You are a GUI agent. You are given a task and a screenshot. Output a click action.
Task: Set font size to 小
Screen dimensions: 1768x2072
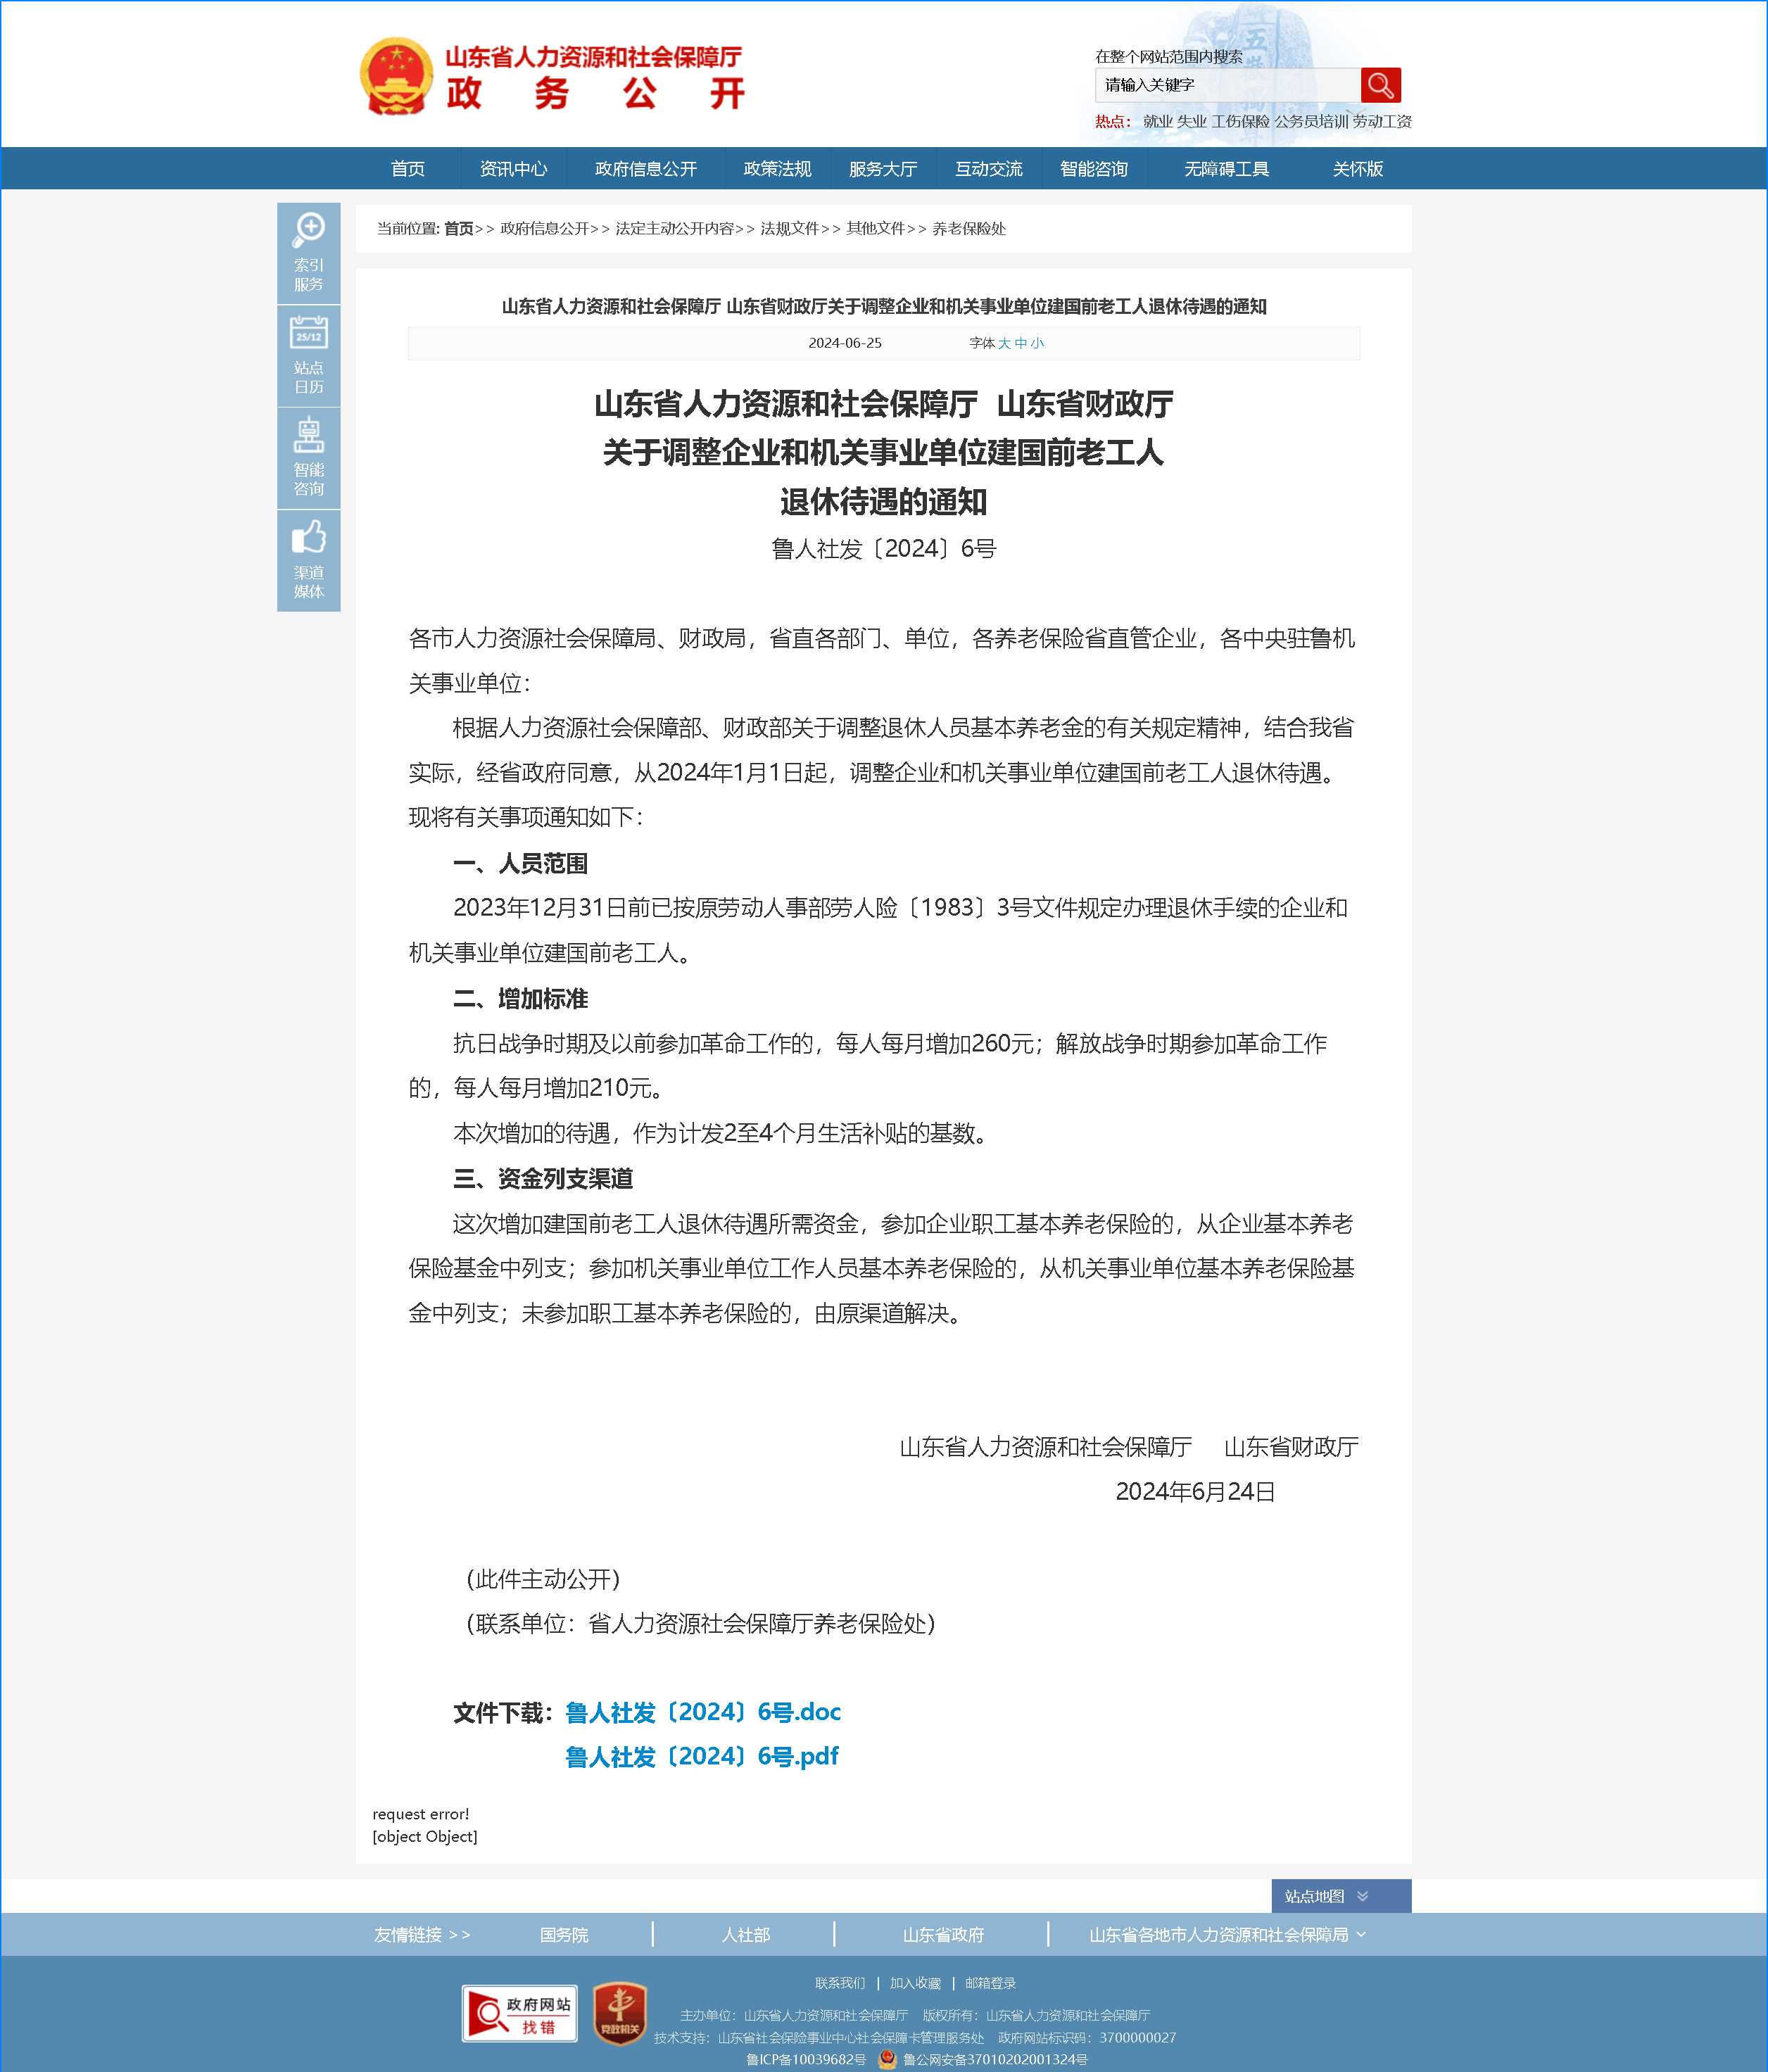(1037, 343)
